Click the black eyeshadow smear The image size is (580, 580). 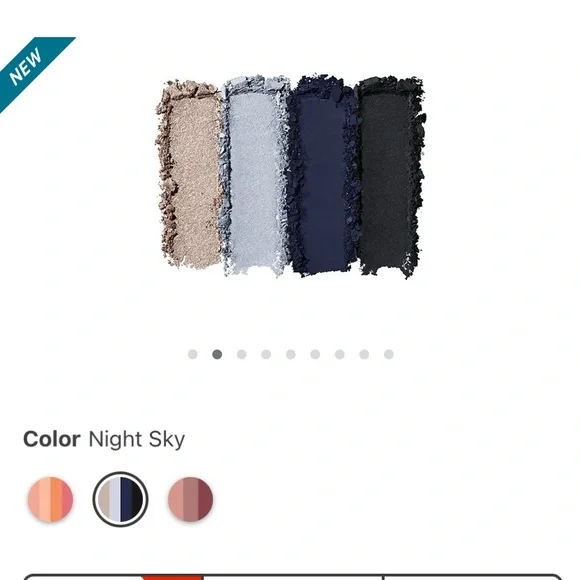390,177
